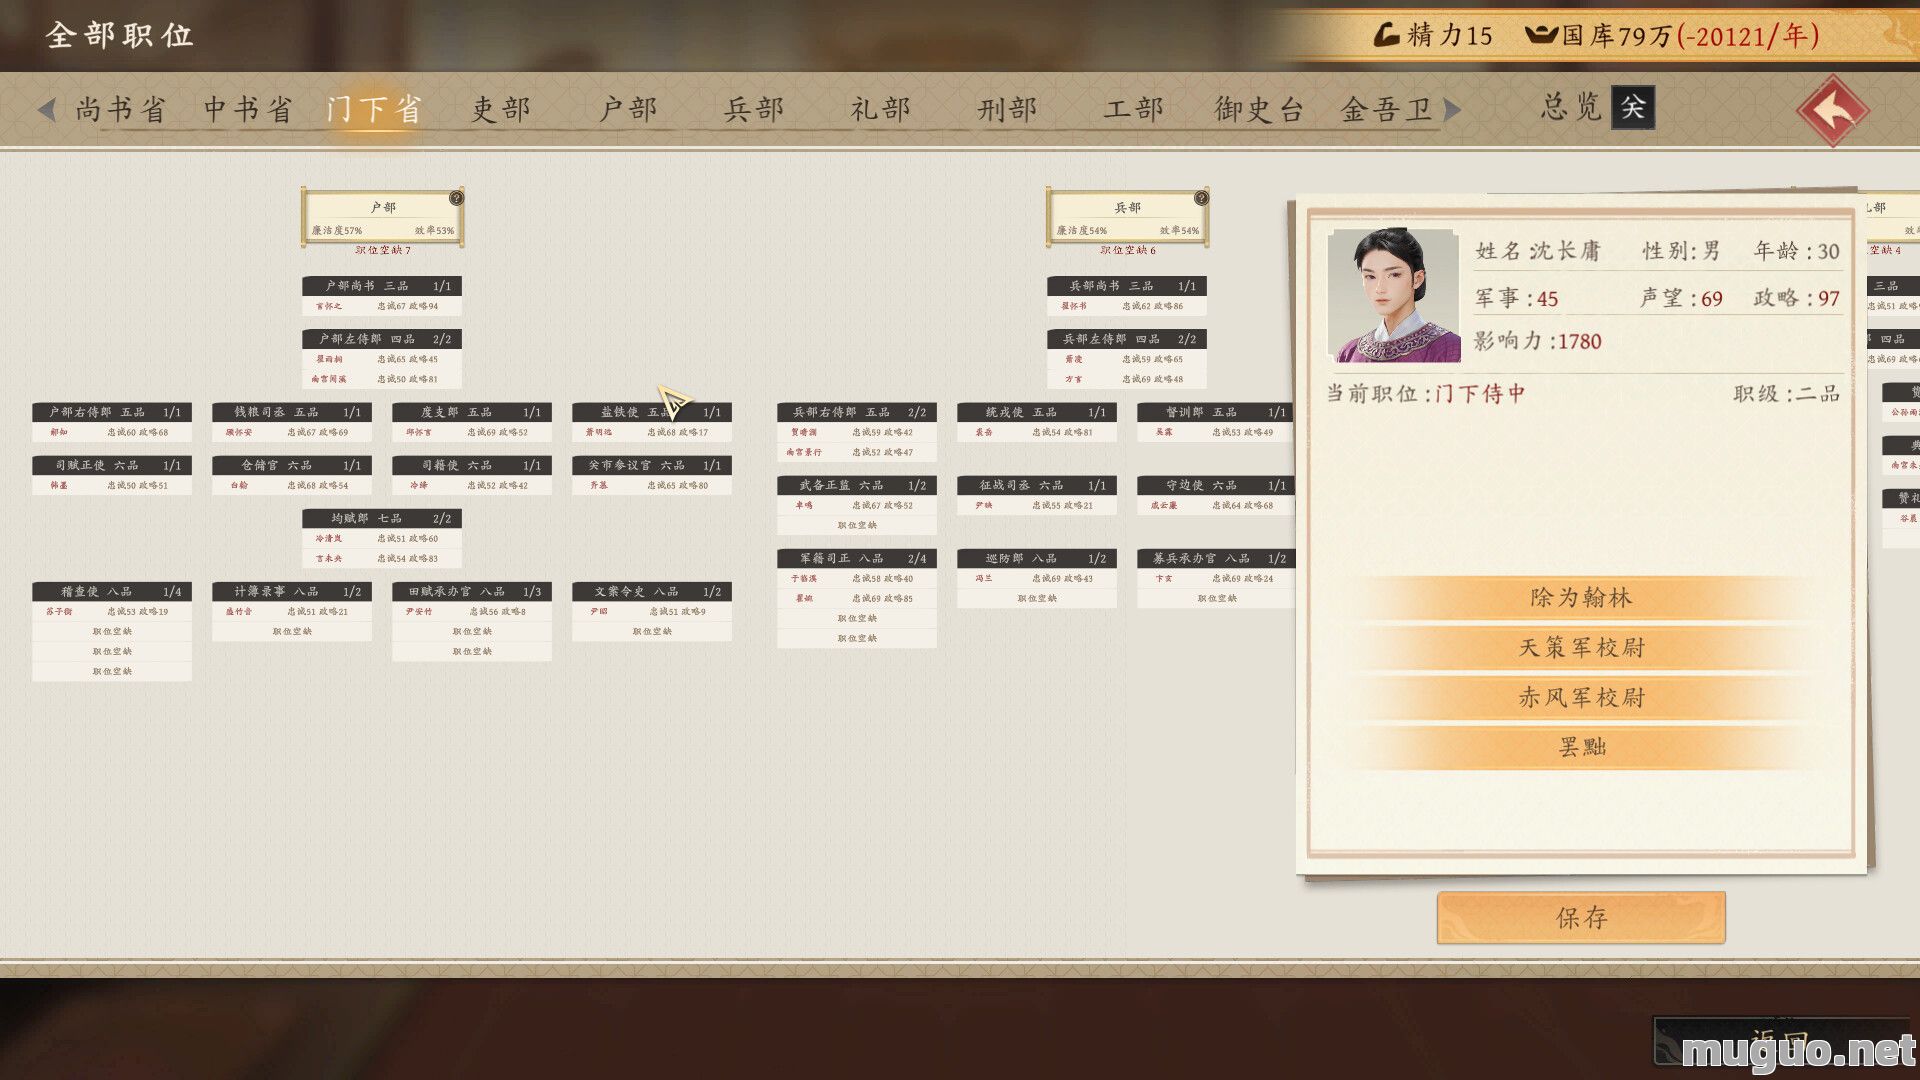The height and width of the screenshot is (1080, 1920).
Task: Choose the 赤风军校尉 option
Action: click(x=1581, y=697)
